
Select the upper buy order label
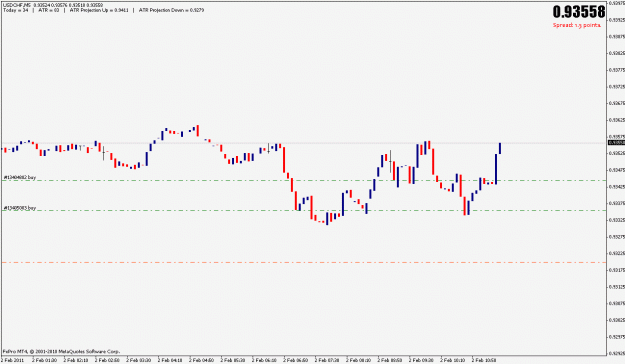[20, 177]
